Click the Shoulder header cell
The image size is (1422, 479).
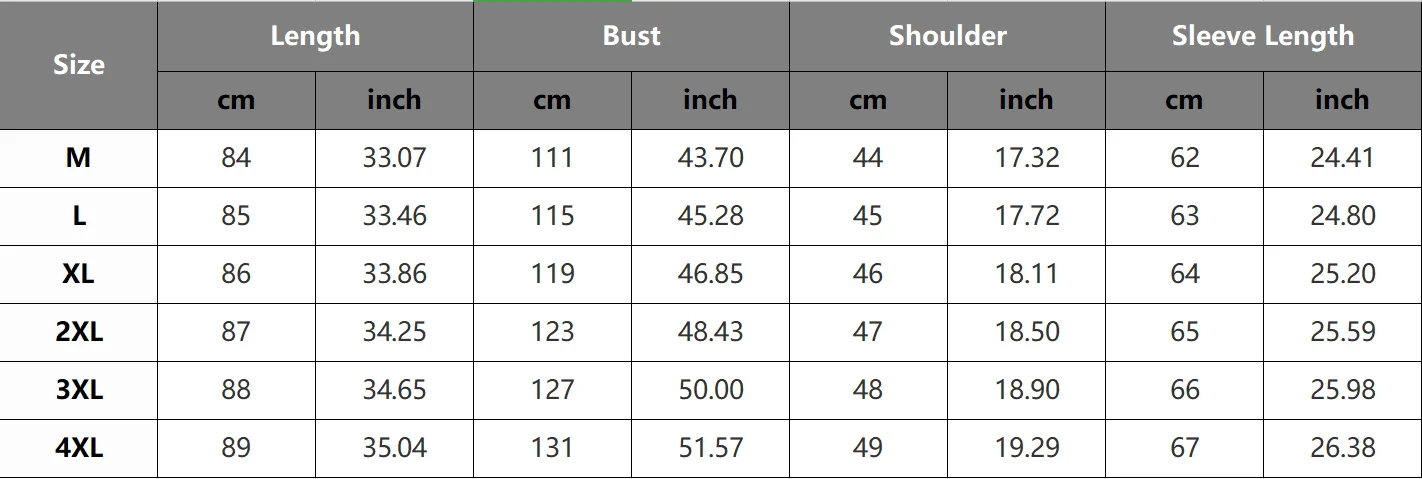coord(947,36)
